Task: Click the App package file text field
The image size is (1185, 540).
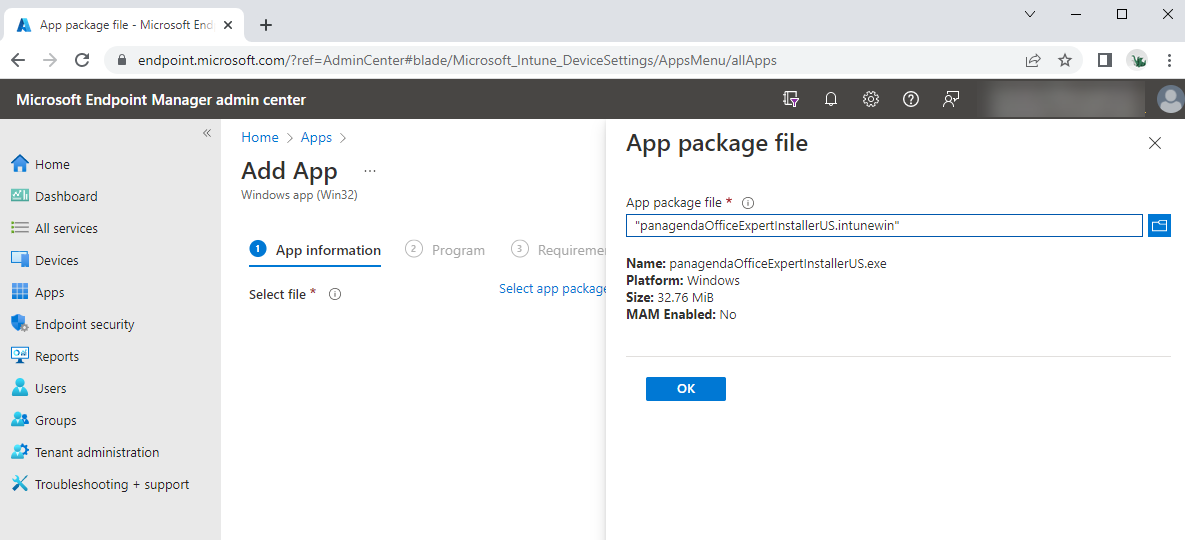Action: click(x=884, y=226)
